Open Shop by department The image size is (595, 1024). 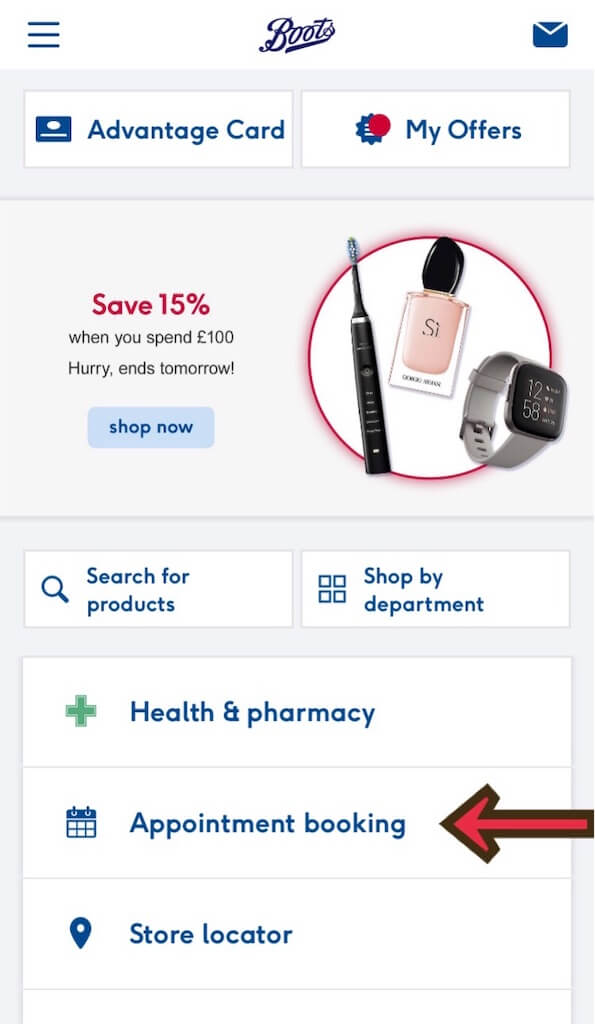(436, 589)
